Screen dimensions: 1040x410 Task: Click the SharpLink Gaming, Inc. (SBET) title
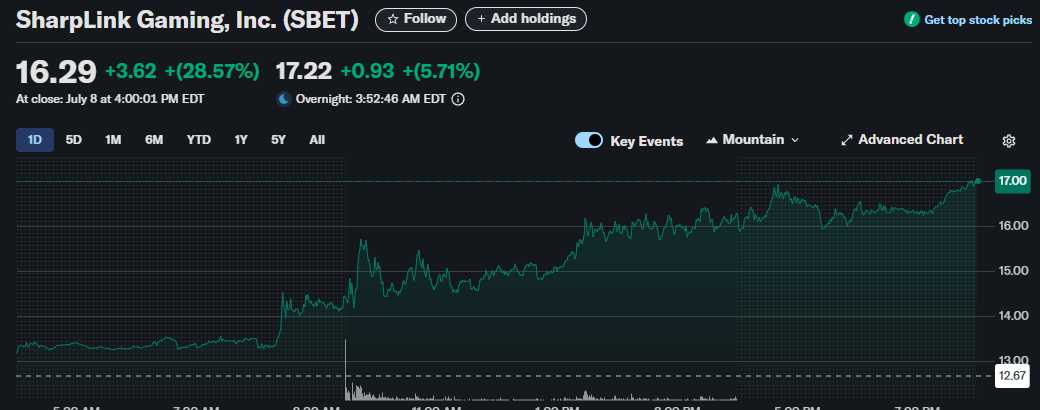click(x=187, y=20)
